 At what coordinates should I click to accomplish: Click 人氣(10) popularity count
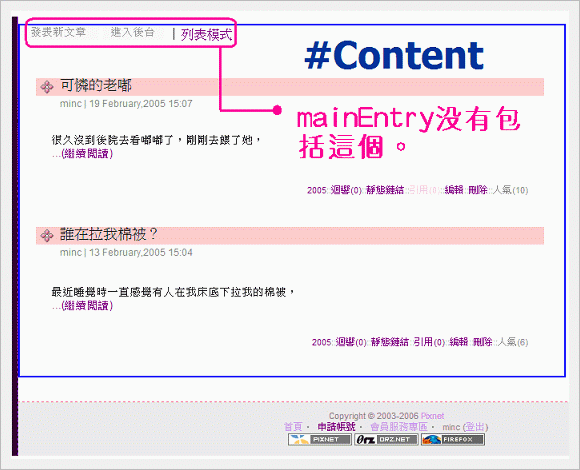[510, 190]
